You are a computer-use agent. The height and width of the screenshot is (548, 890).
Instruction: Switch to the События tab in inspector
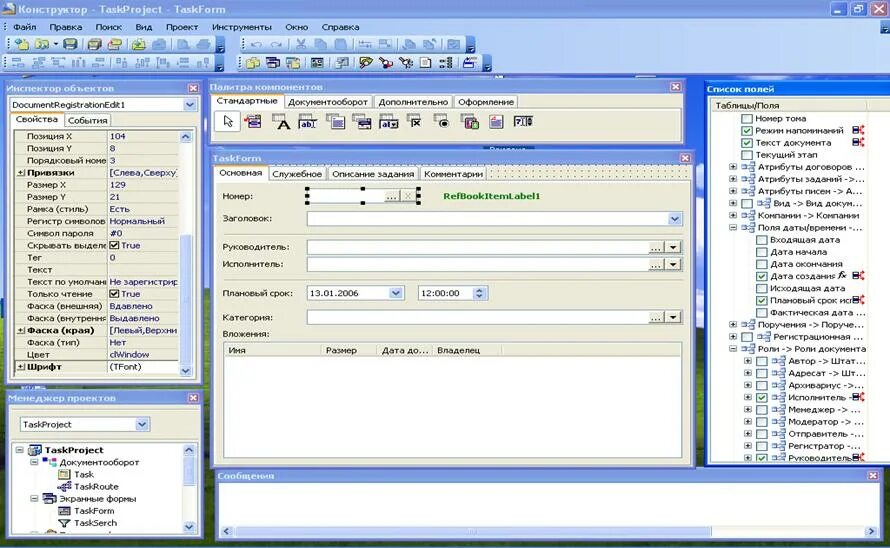coord(87,120)
